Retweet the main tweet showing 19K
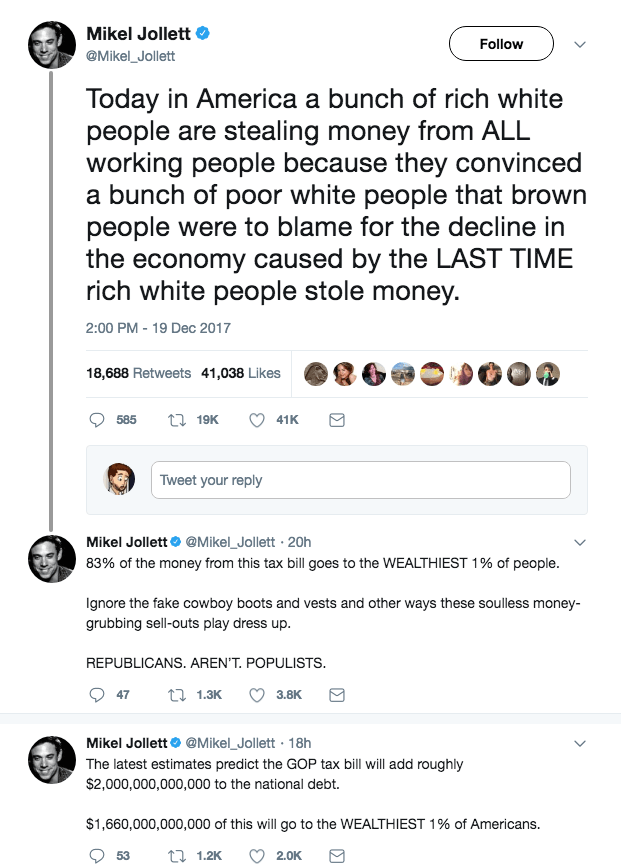Screen dimensions: 621x864 178,420
